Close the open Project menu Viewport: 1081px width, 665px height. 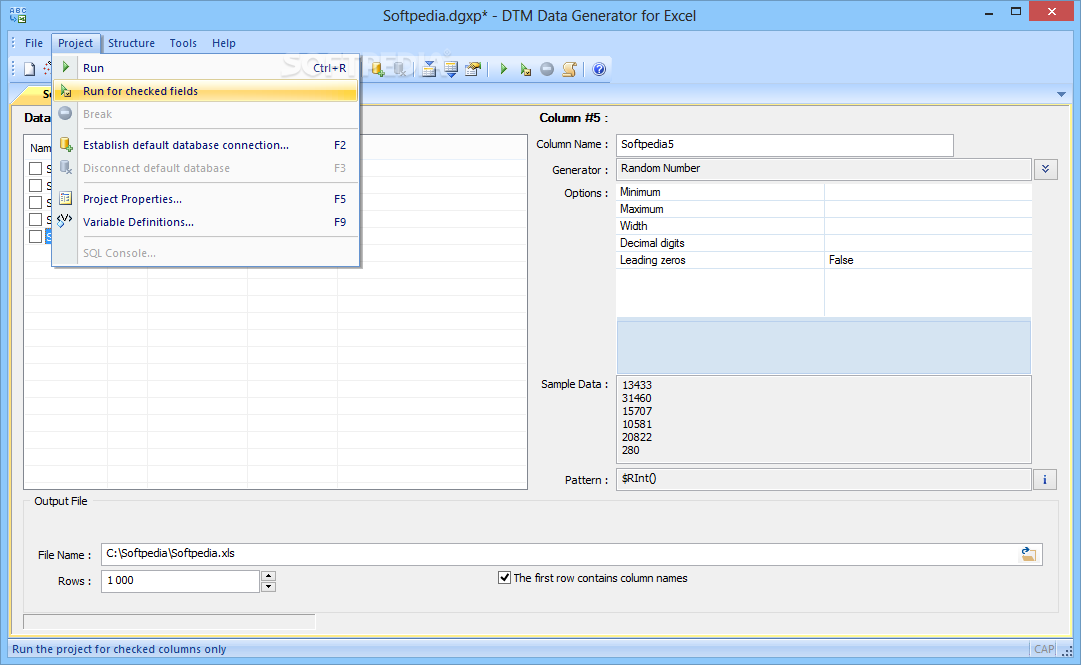coord(75,43)
